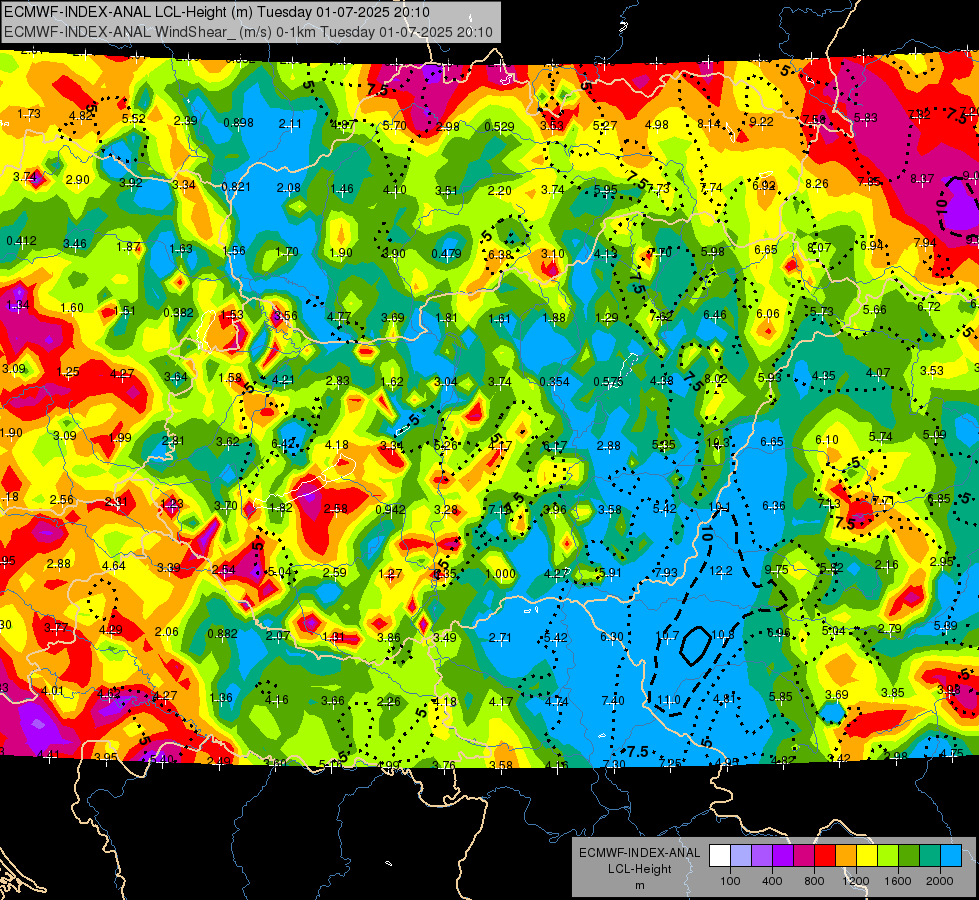The image size is (979, 900).
Task: Click the wind shear value 0.821
Action: point(236,187)
